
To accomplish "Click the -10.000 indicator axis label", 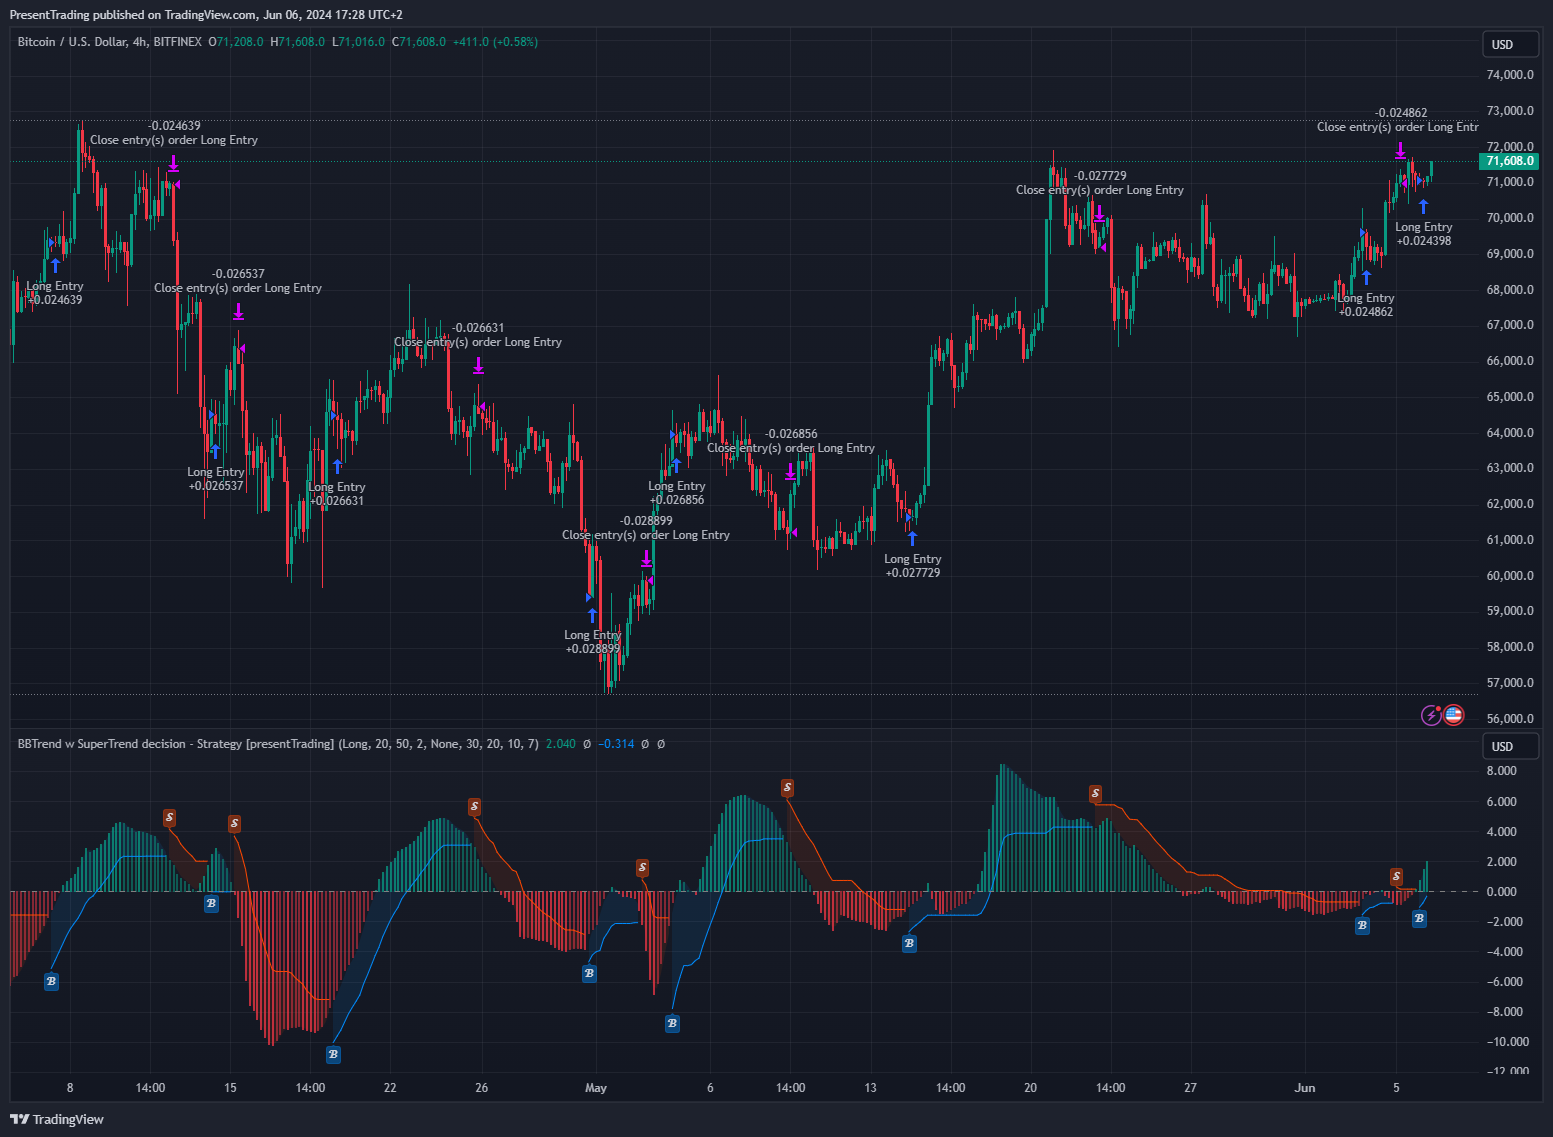I will pyautogui.click(x=1507, y=1042).
